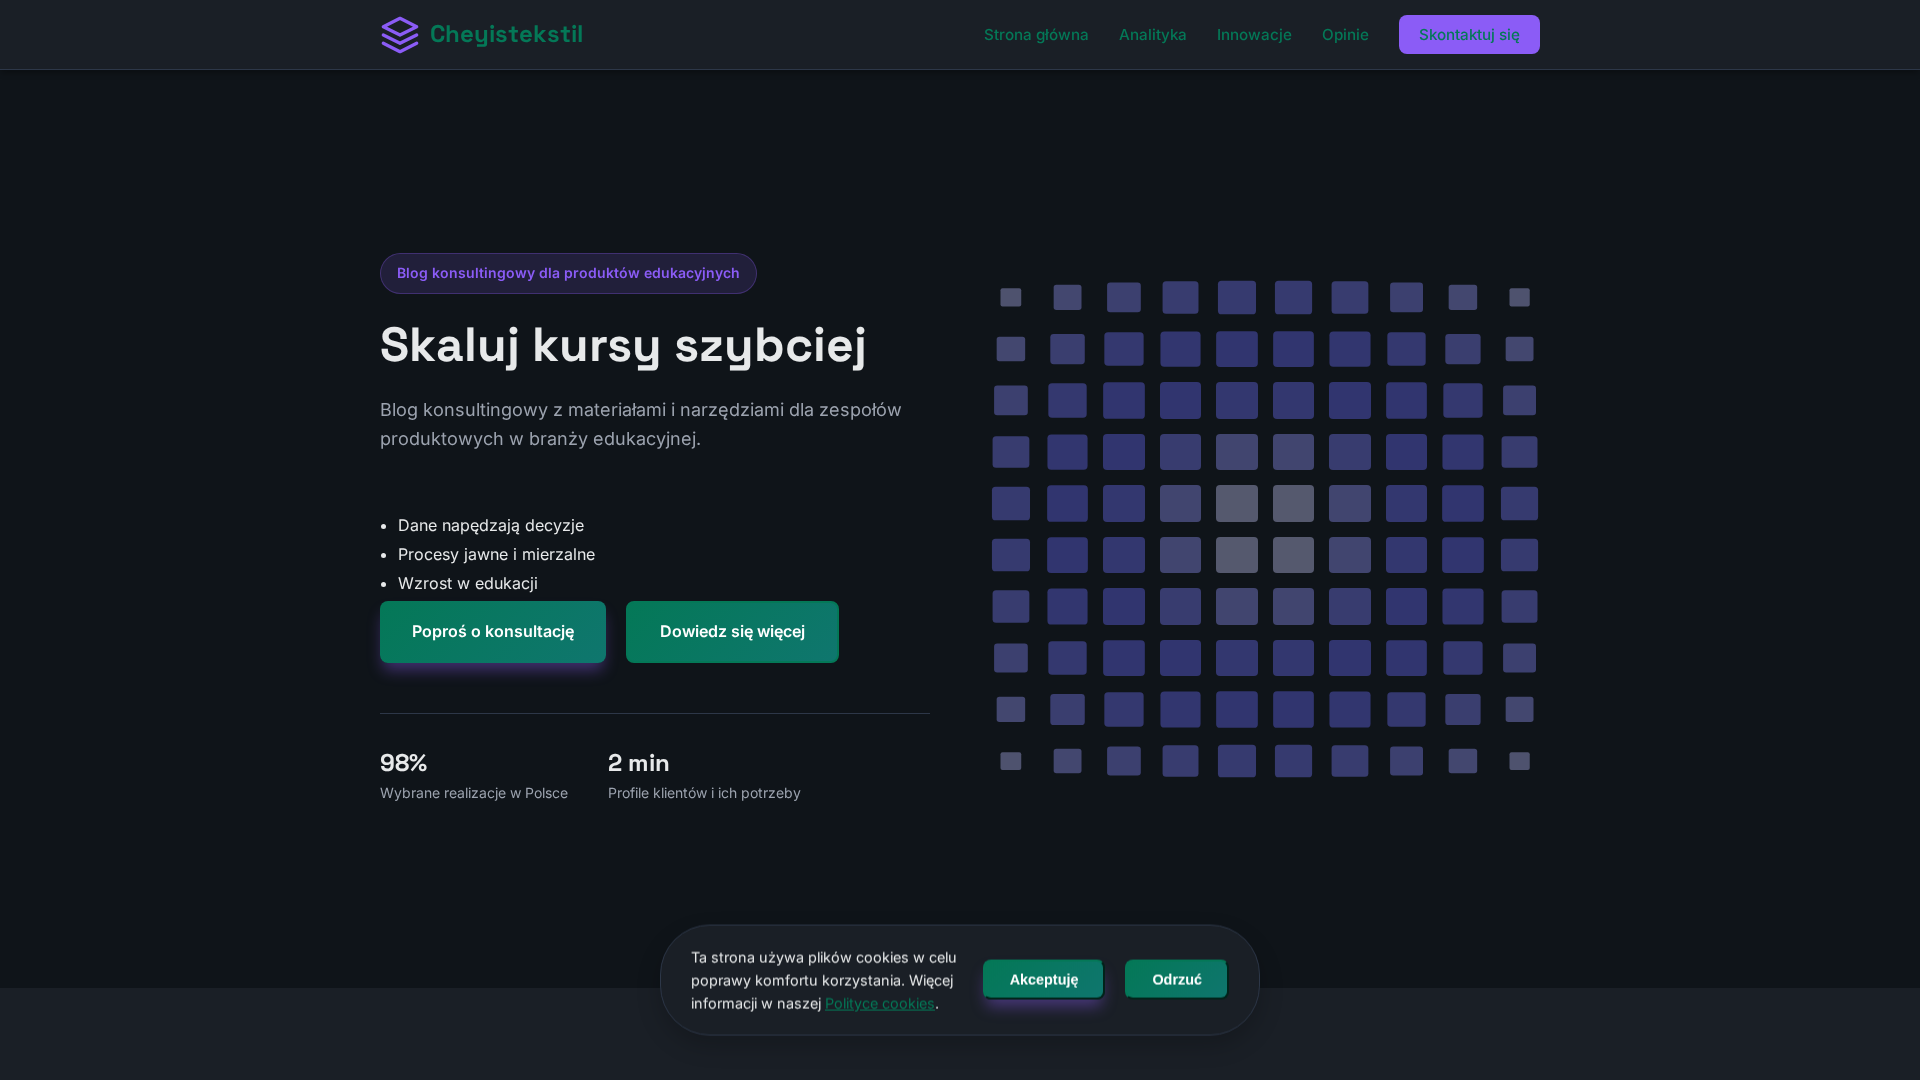Click the 98% statistic value
1920x1080 pixels.
point(404,763)
